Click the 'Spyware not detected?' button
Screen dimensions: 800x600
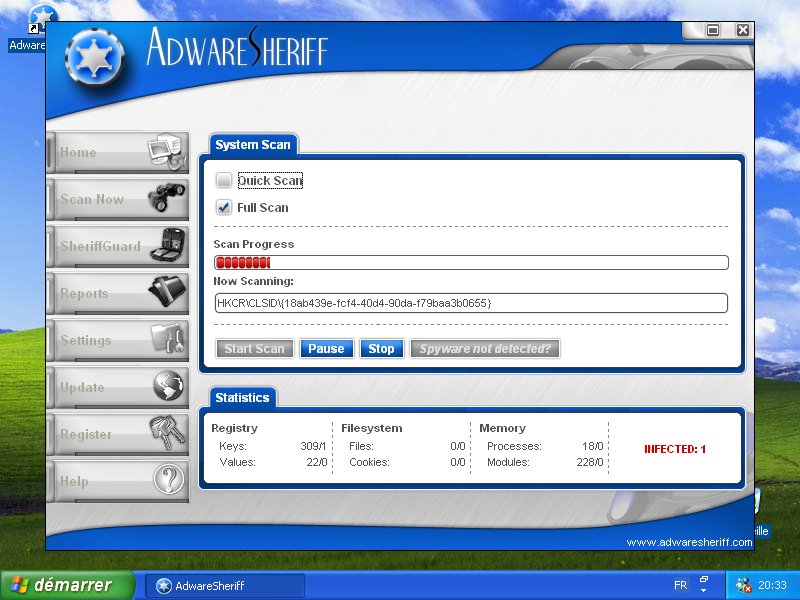[485, 348]
